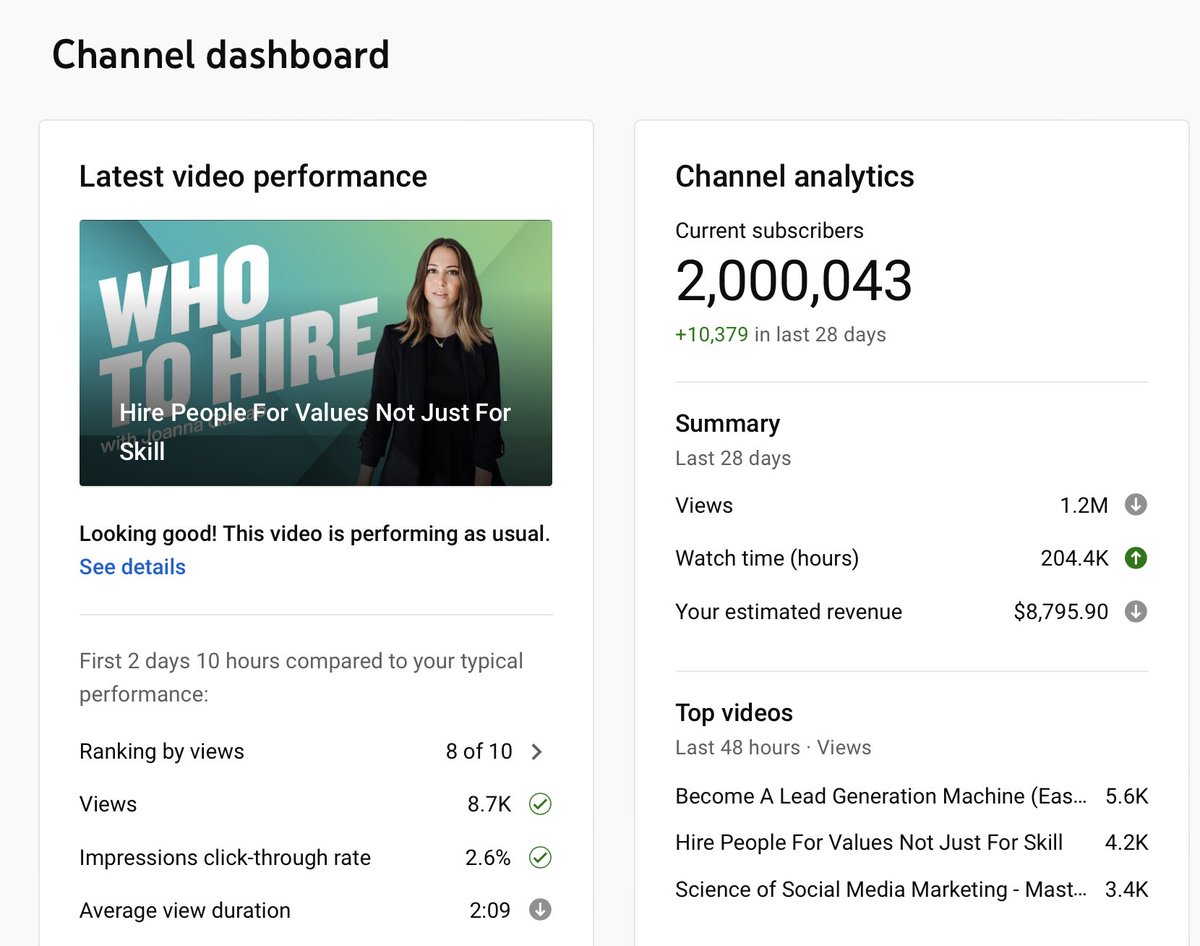Click 'Looking good! This video is performing as usual'
This screenshot has width=1200, height=946.
point(315,534)
